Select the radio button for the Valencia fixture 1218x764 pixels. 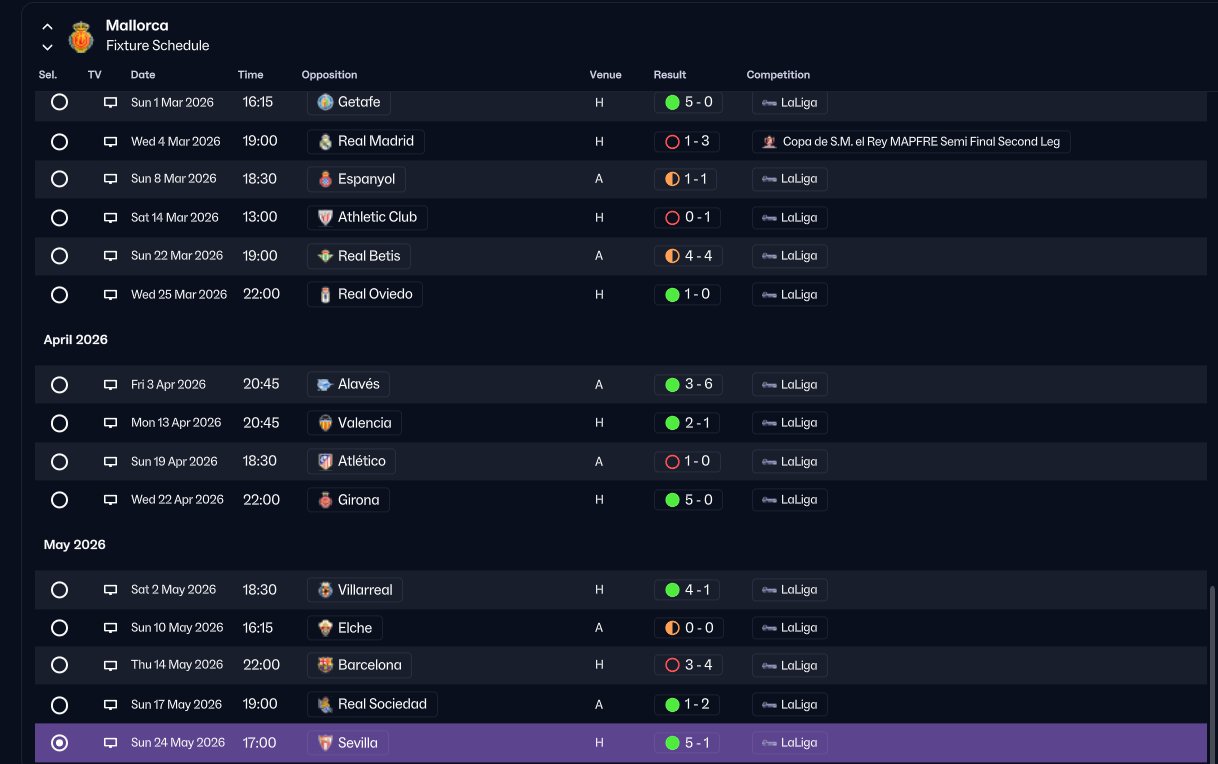[x=59, y=423]
